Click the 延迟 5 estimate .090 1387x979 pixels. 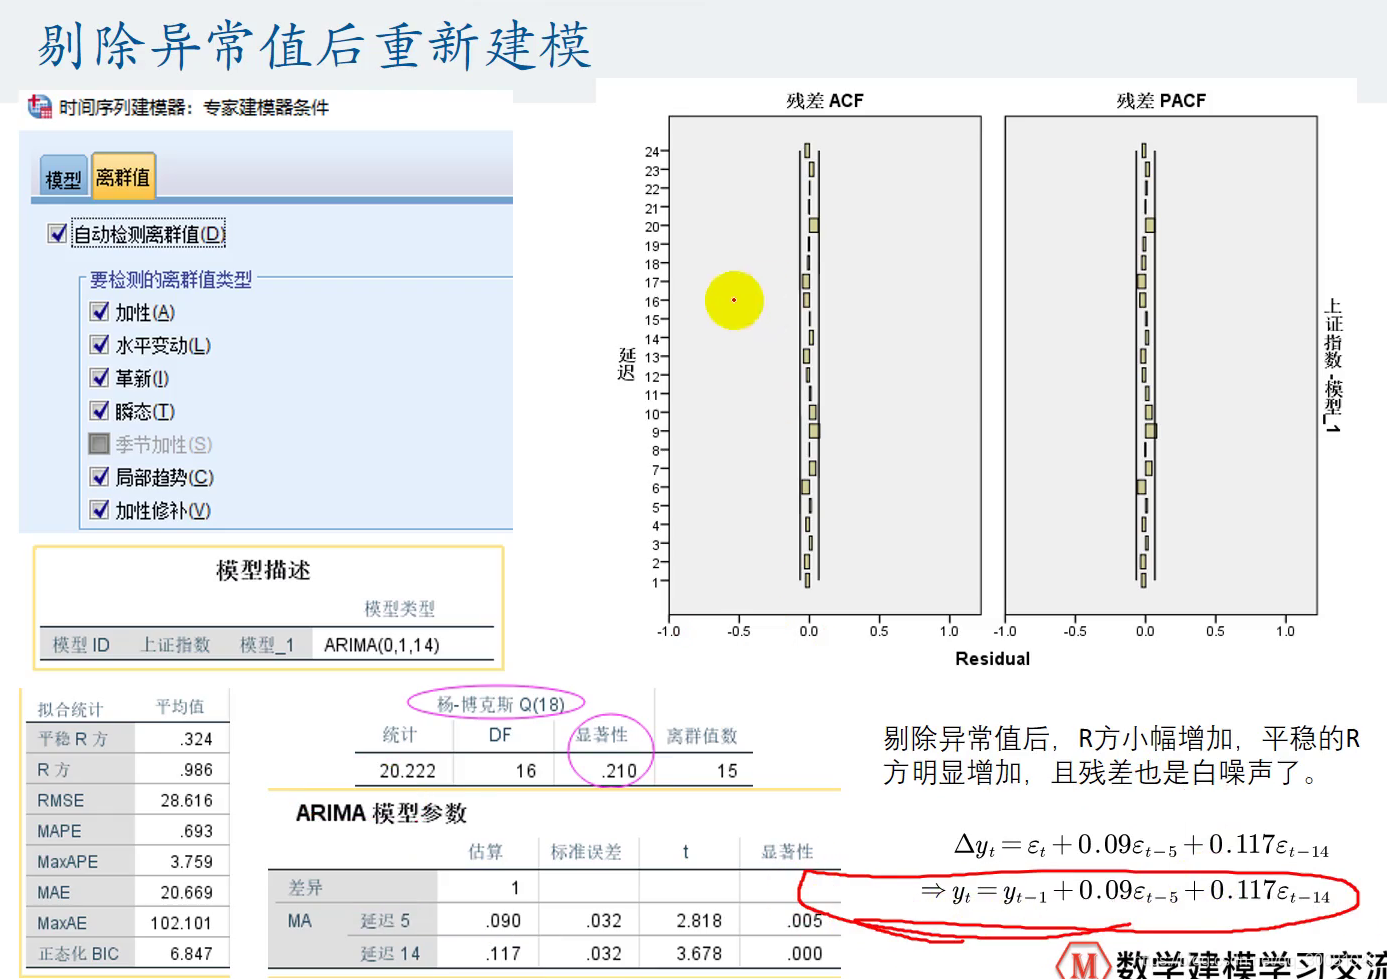click(503, 921)
